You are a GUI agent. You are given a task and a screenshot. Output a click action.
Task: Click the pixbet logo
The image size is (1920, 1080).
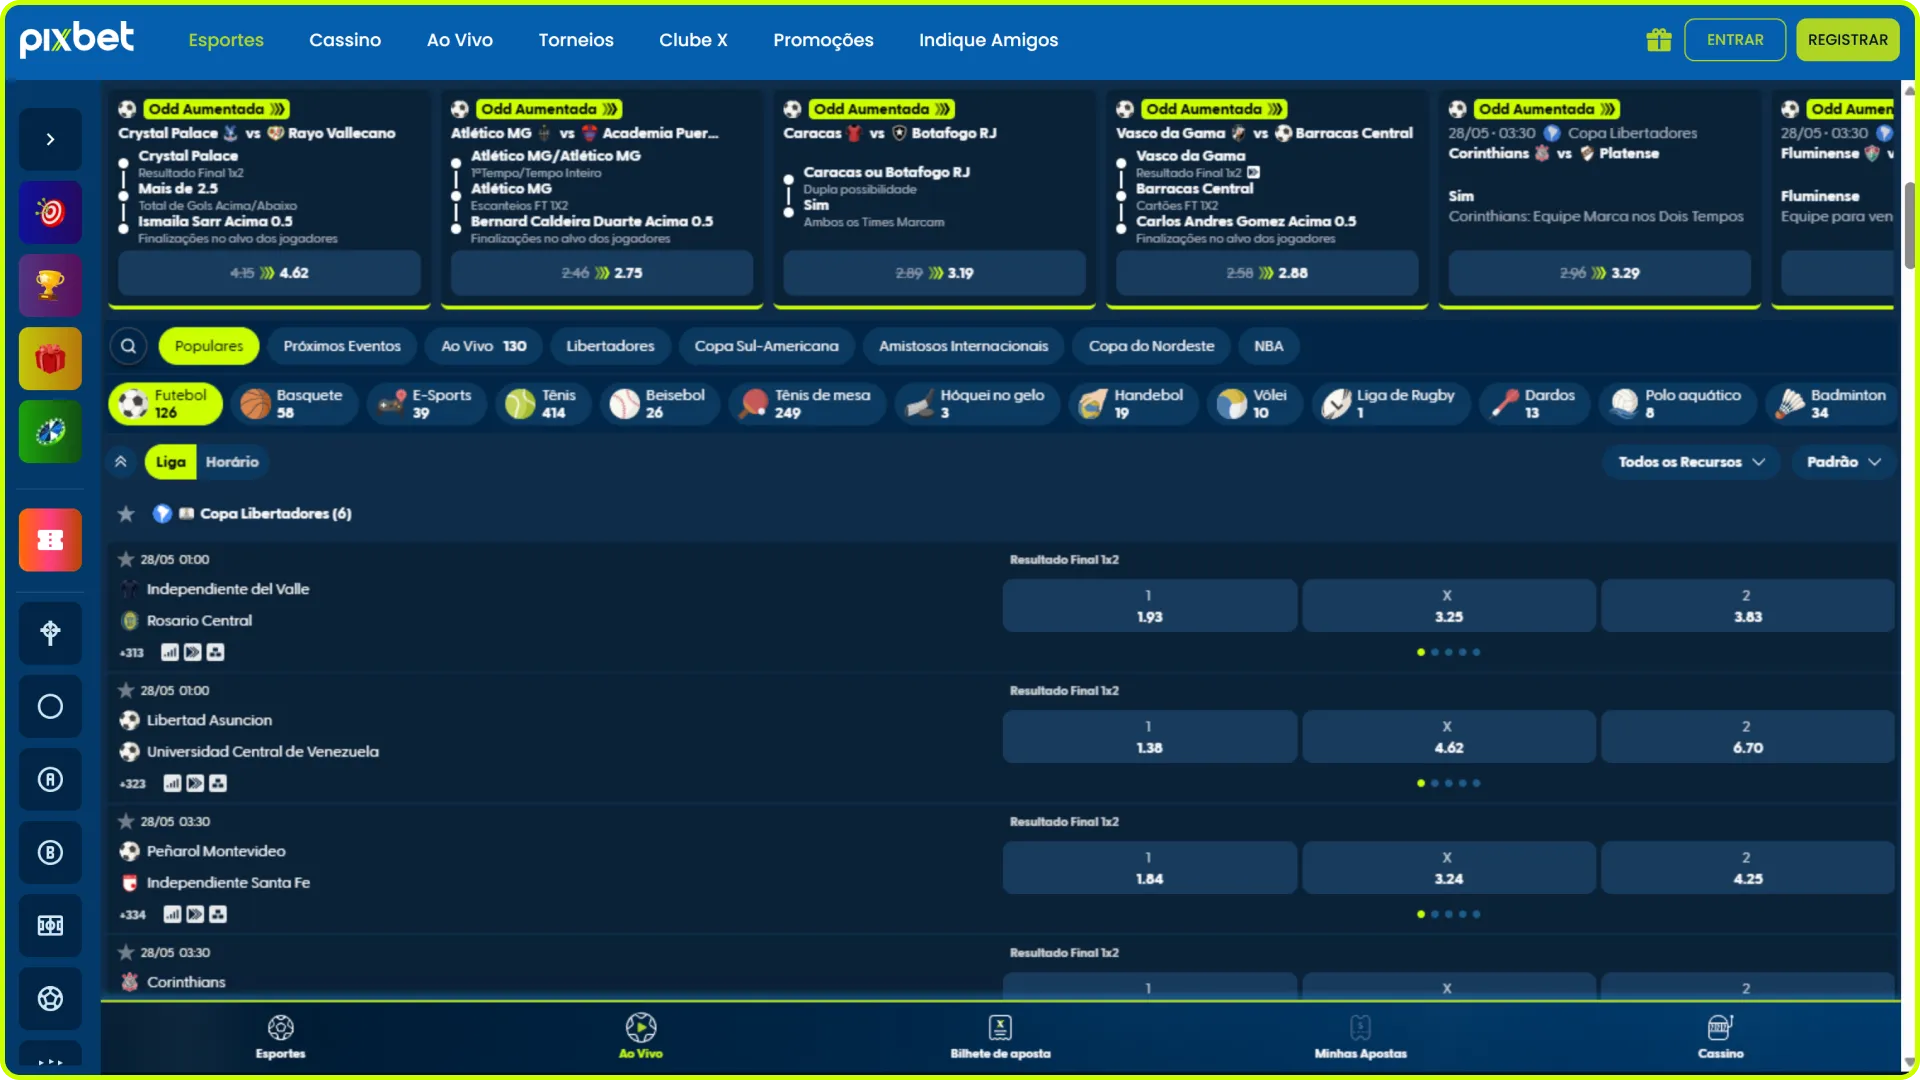[x=77, y=39]
